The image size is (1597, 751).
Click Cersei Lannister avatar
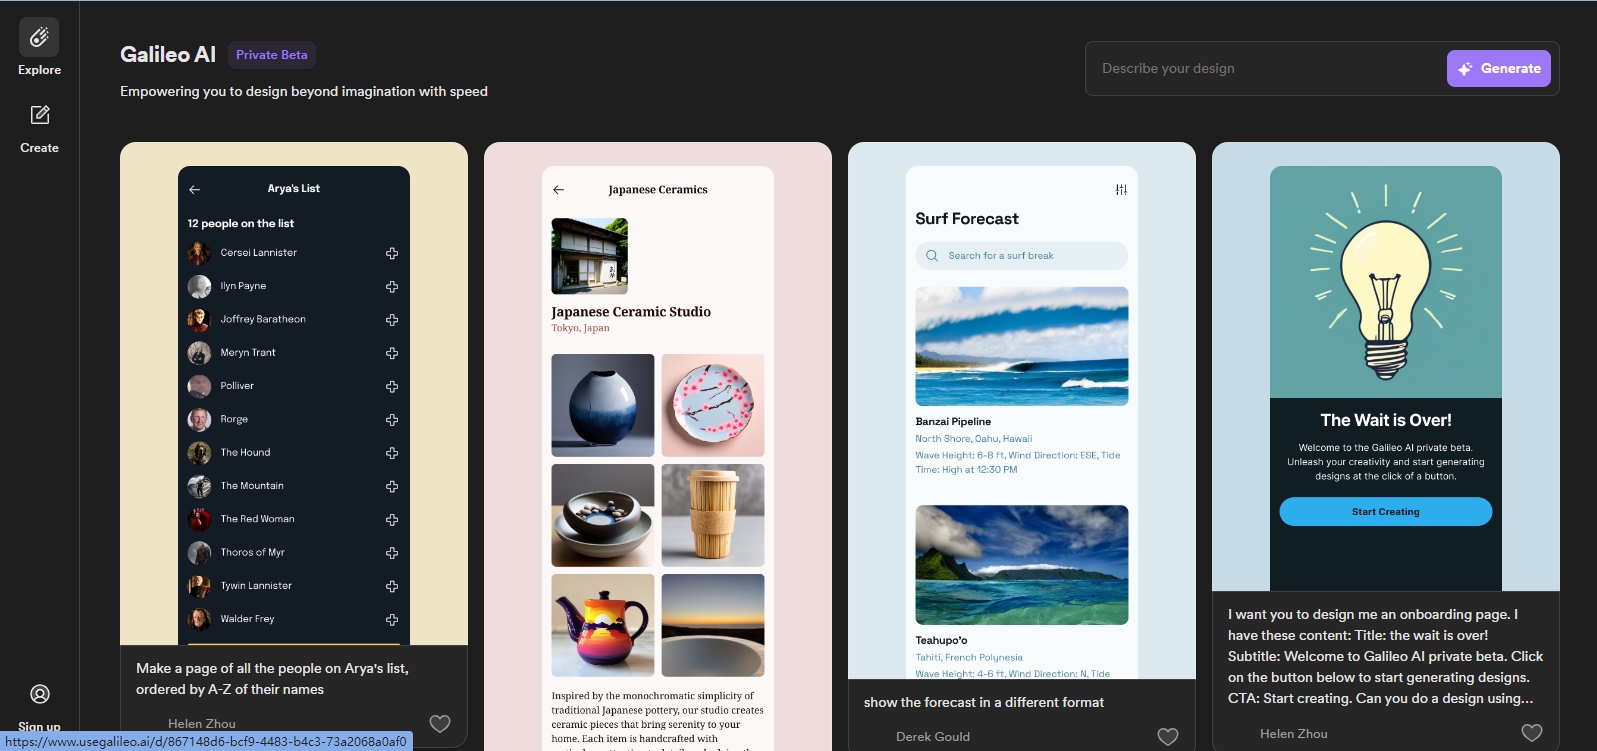coord(199,253)
